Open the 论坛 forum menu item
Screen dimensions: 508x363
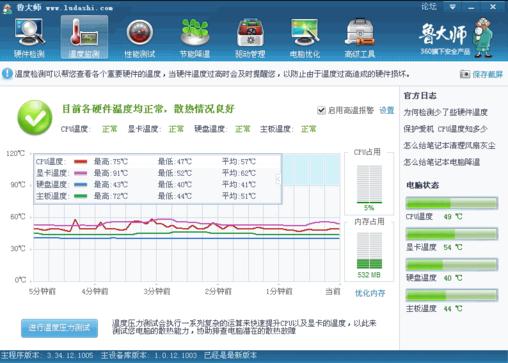tap(429, 7)
